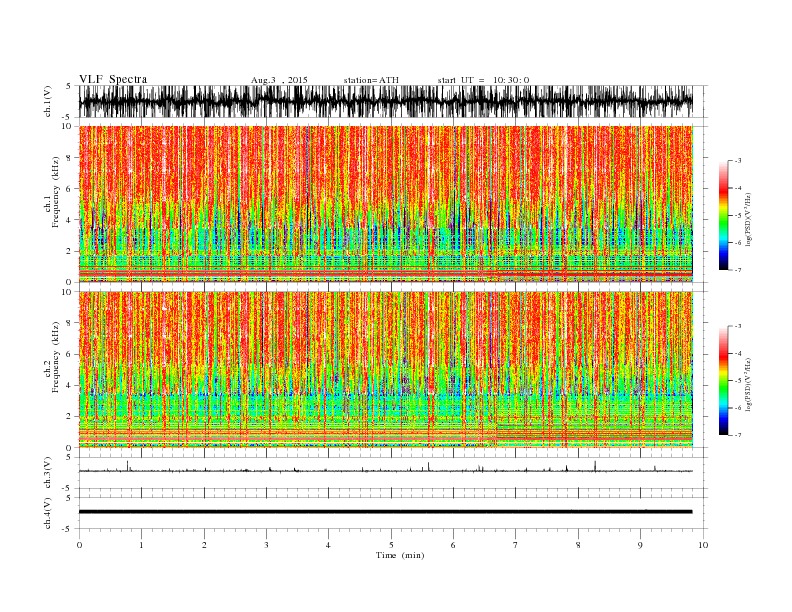Click the time axis tick label "3"
The image size is (792, 612).
[266, 545]
